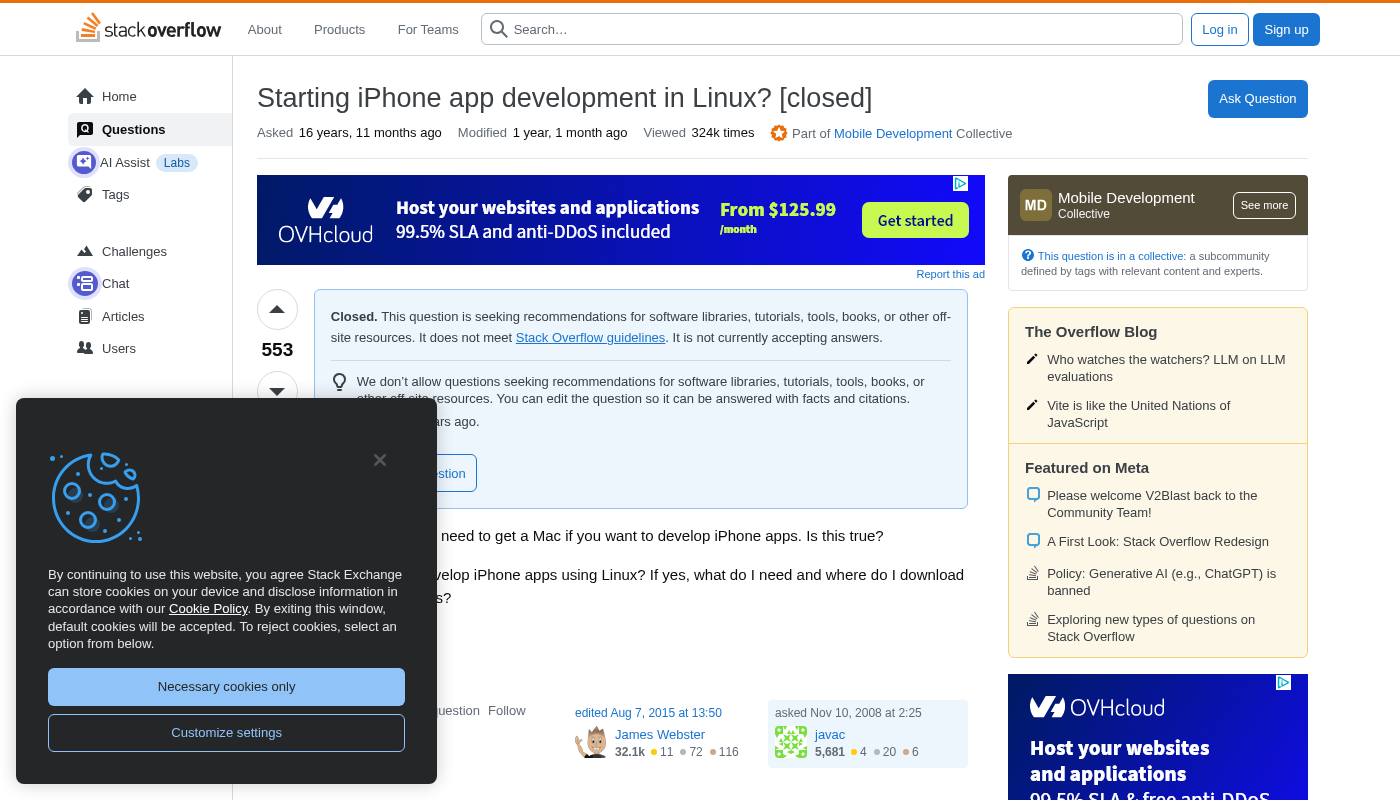1400x800 pixels.
Task: Open AI Assist from the sidebar
Action: [125, 162]
